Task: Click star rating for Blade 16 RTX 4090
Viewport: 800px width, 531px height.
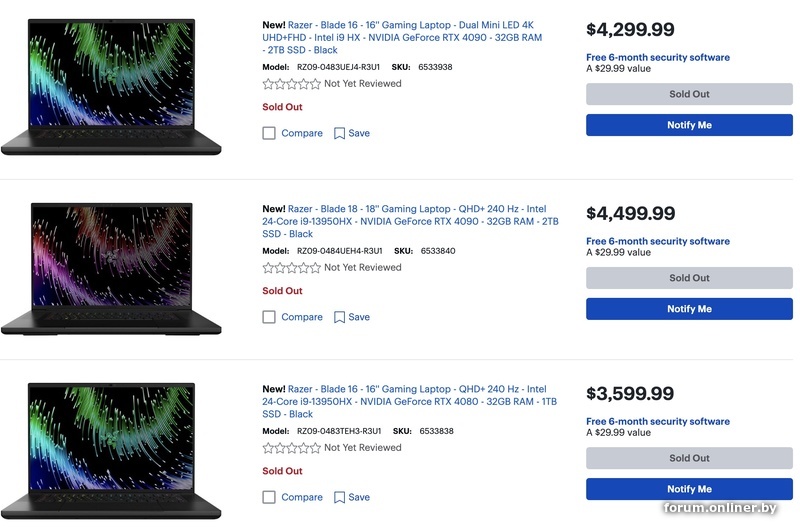Action: pos(291,84)
